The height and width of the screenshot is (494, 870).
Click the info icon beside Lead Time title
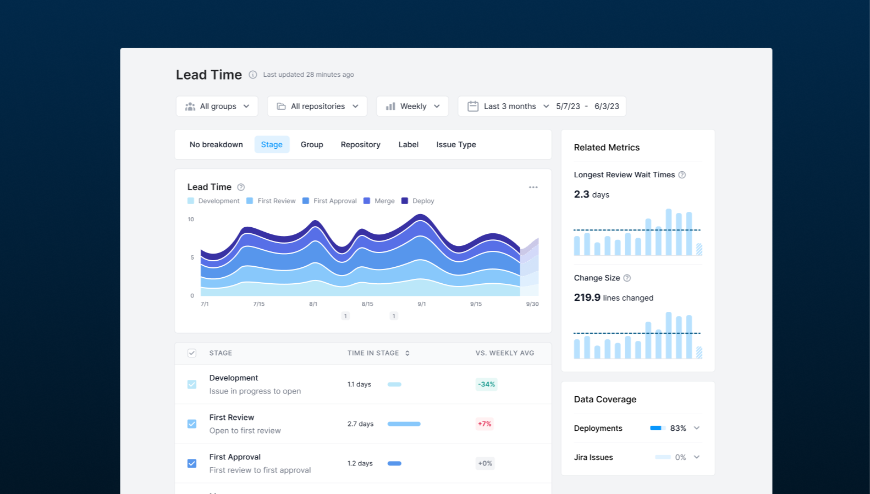click(x=253, y=75)
